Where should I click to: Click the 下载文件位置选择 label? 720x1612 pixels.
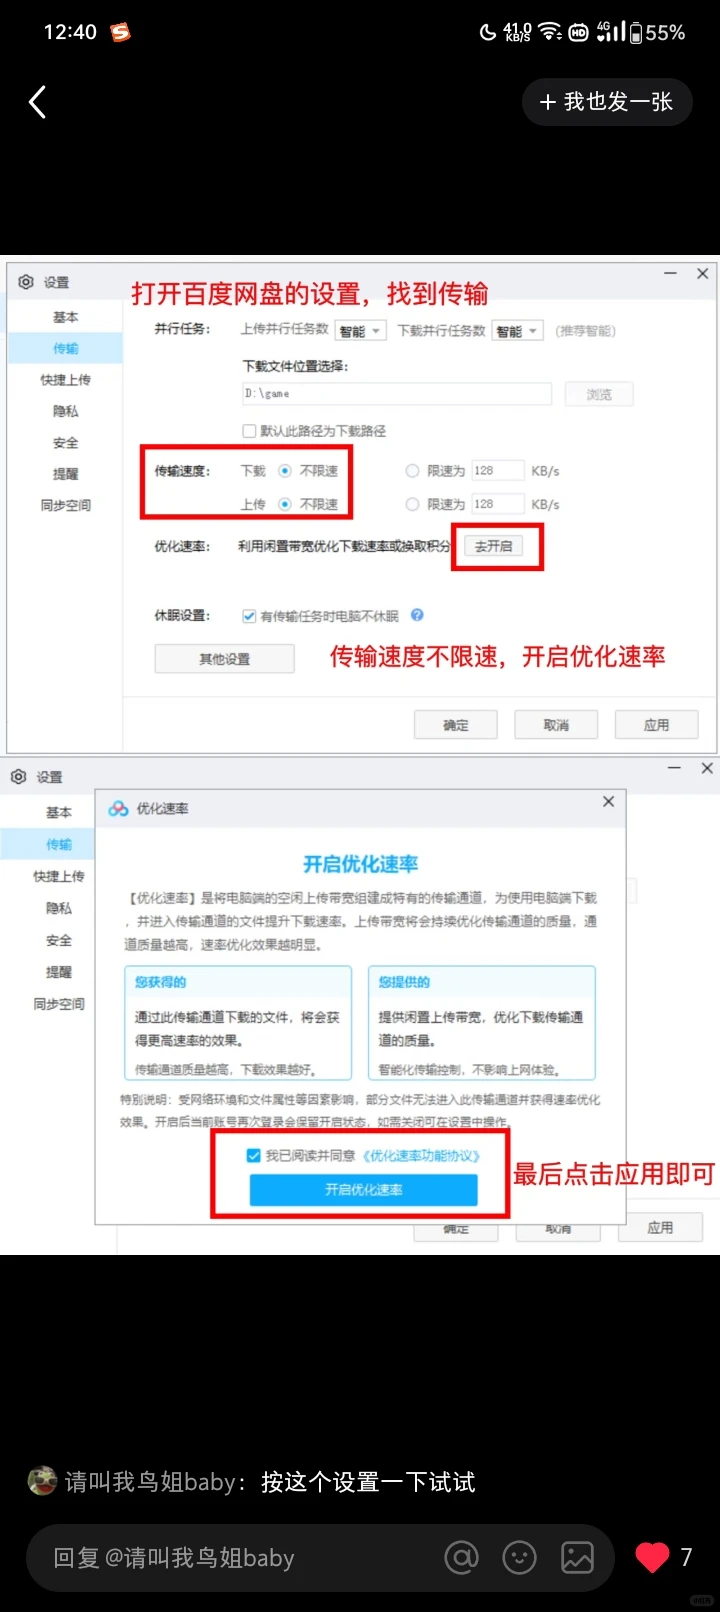pos(295,366)
